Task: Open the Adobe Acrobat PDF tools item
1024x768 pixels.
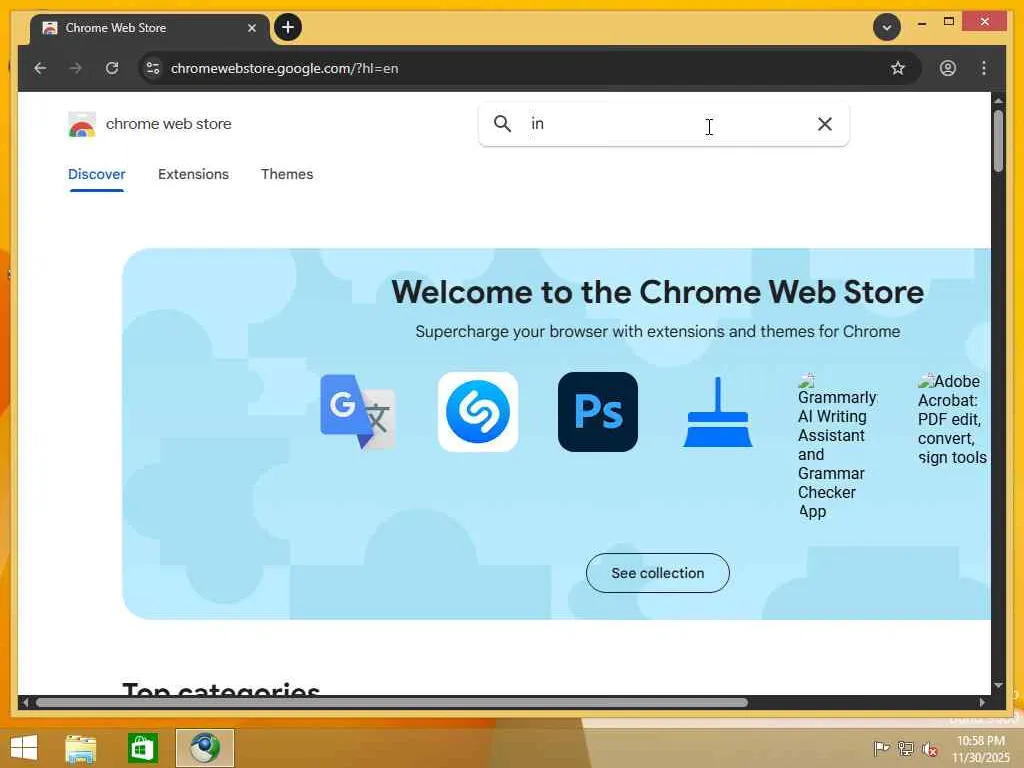Action: (x=953, y=419)
